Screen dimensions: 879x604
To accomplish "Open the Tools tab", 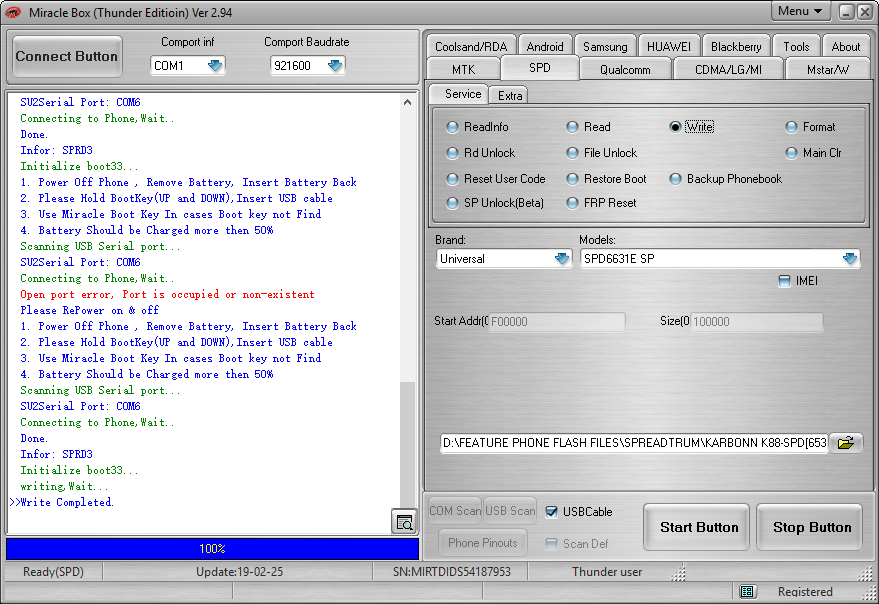I will tap(796, 47).
